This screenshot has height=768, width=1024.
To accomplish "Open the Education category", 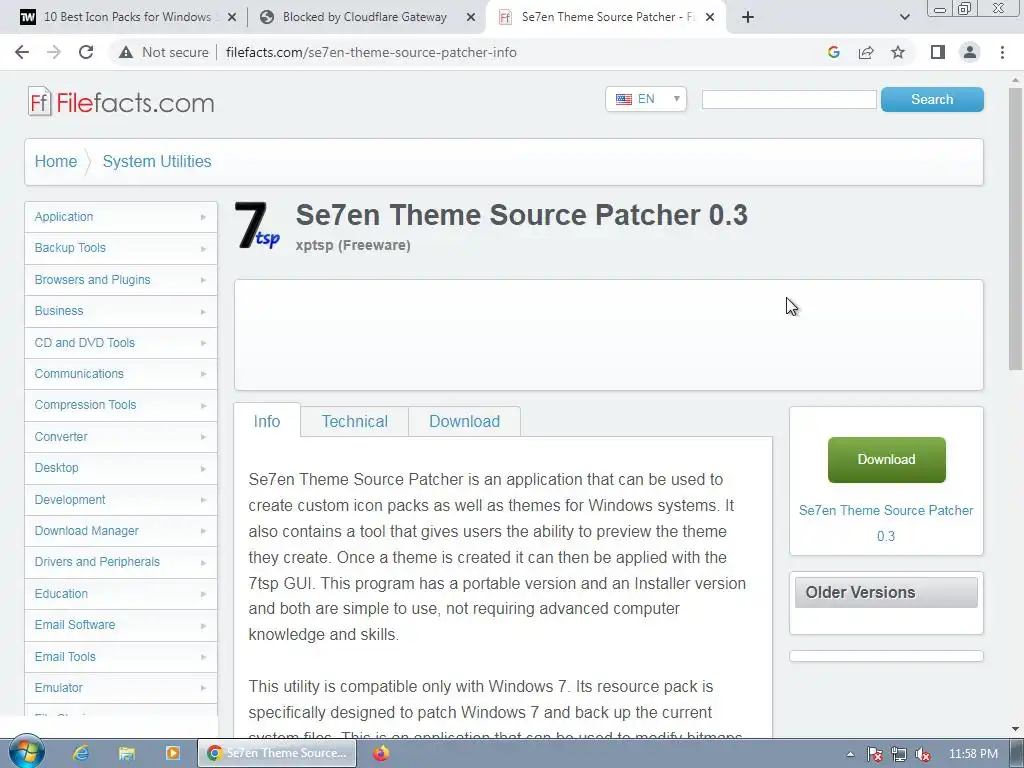I will point(121,594).
